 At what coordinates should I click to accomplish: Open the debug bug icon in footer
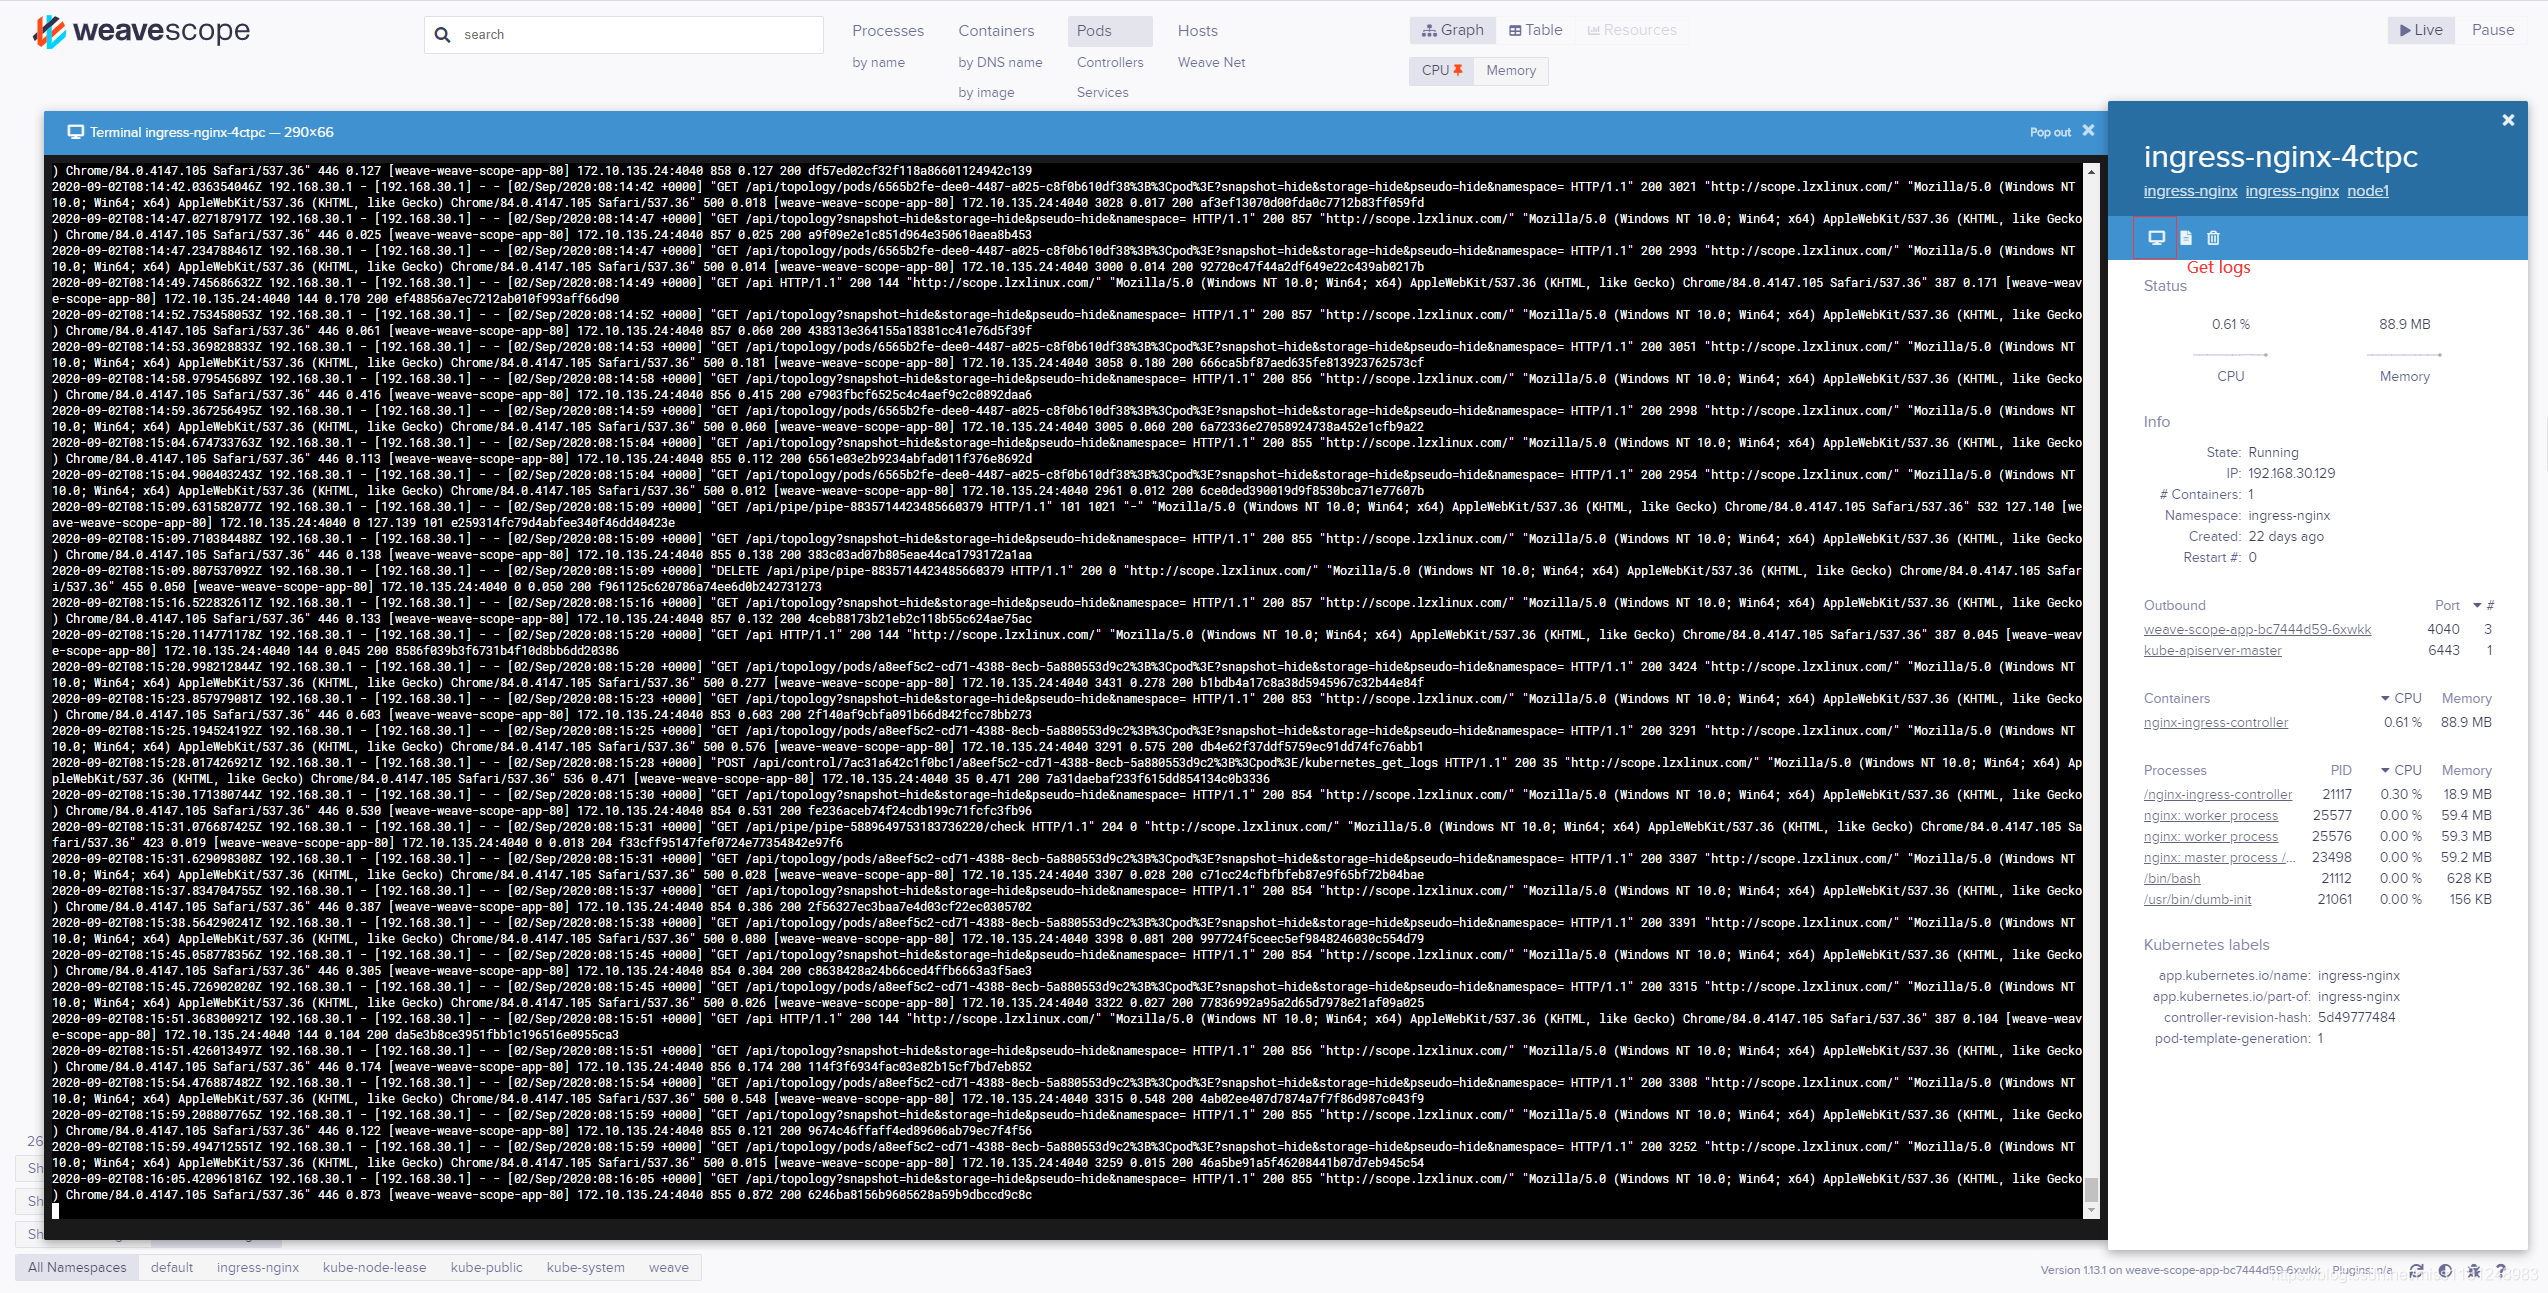pos(2473,1270)
